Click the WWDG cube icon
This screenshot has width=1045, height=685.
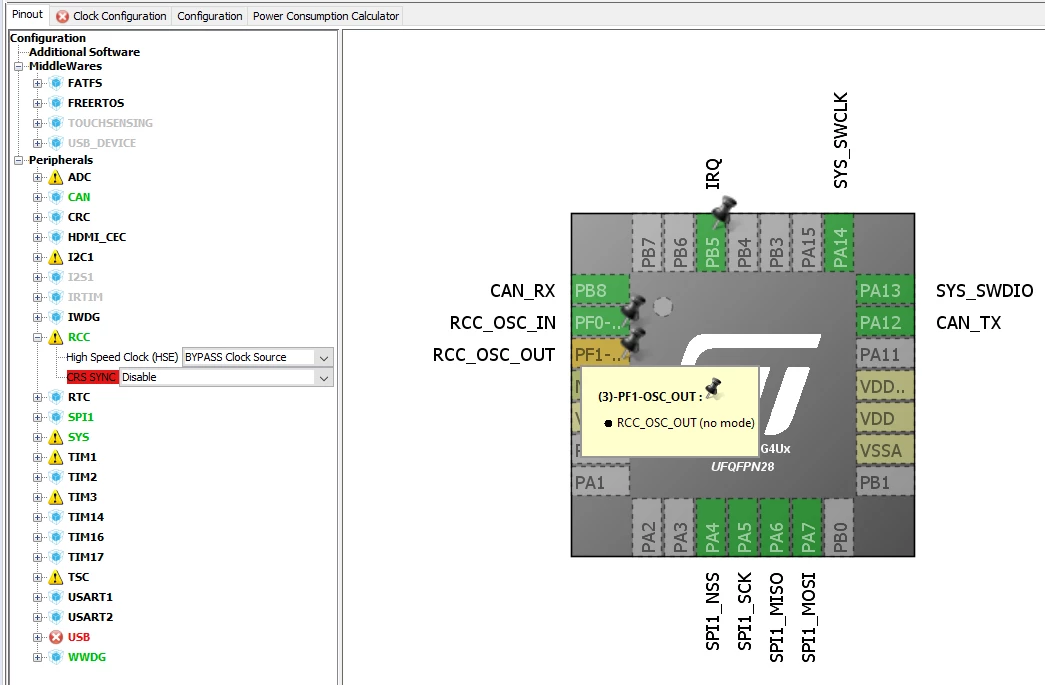pyautogui.click(x=56, y=657)
